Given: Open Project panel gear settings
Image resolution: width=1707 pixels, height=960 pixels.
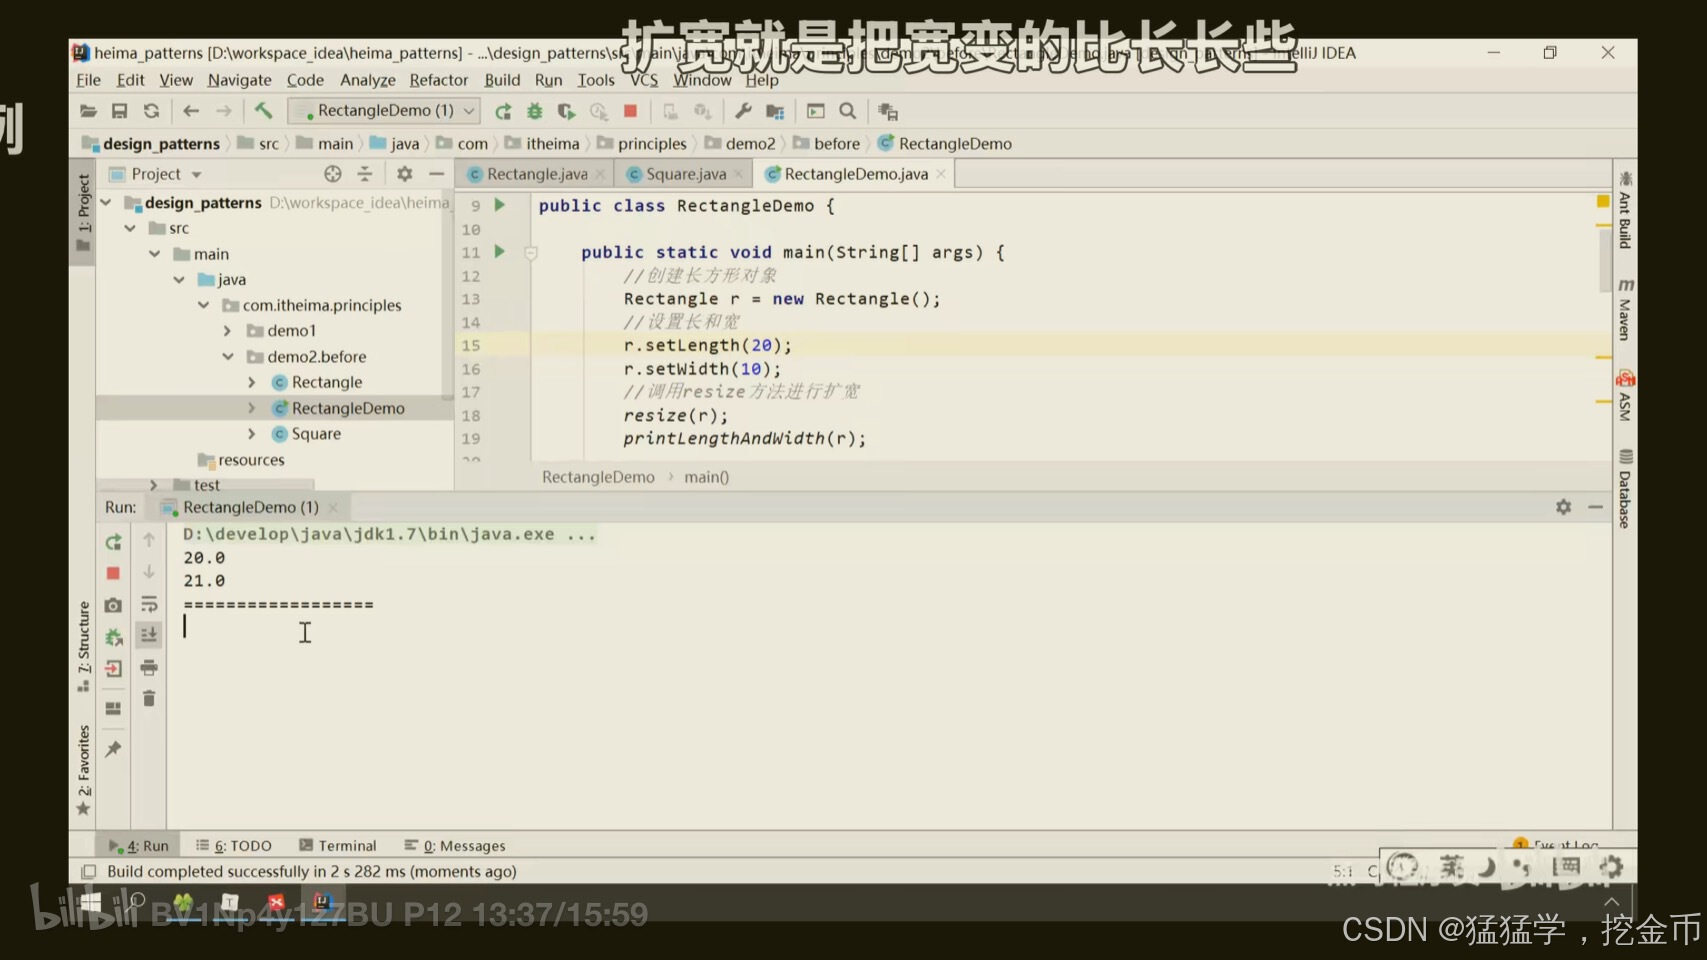Looking at the screenshot, I should [404, 174].
